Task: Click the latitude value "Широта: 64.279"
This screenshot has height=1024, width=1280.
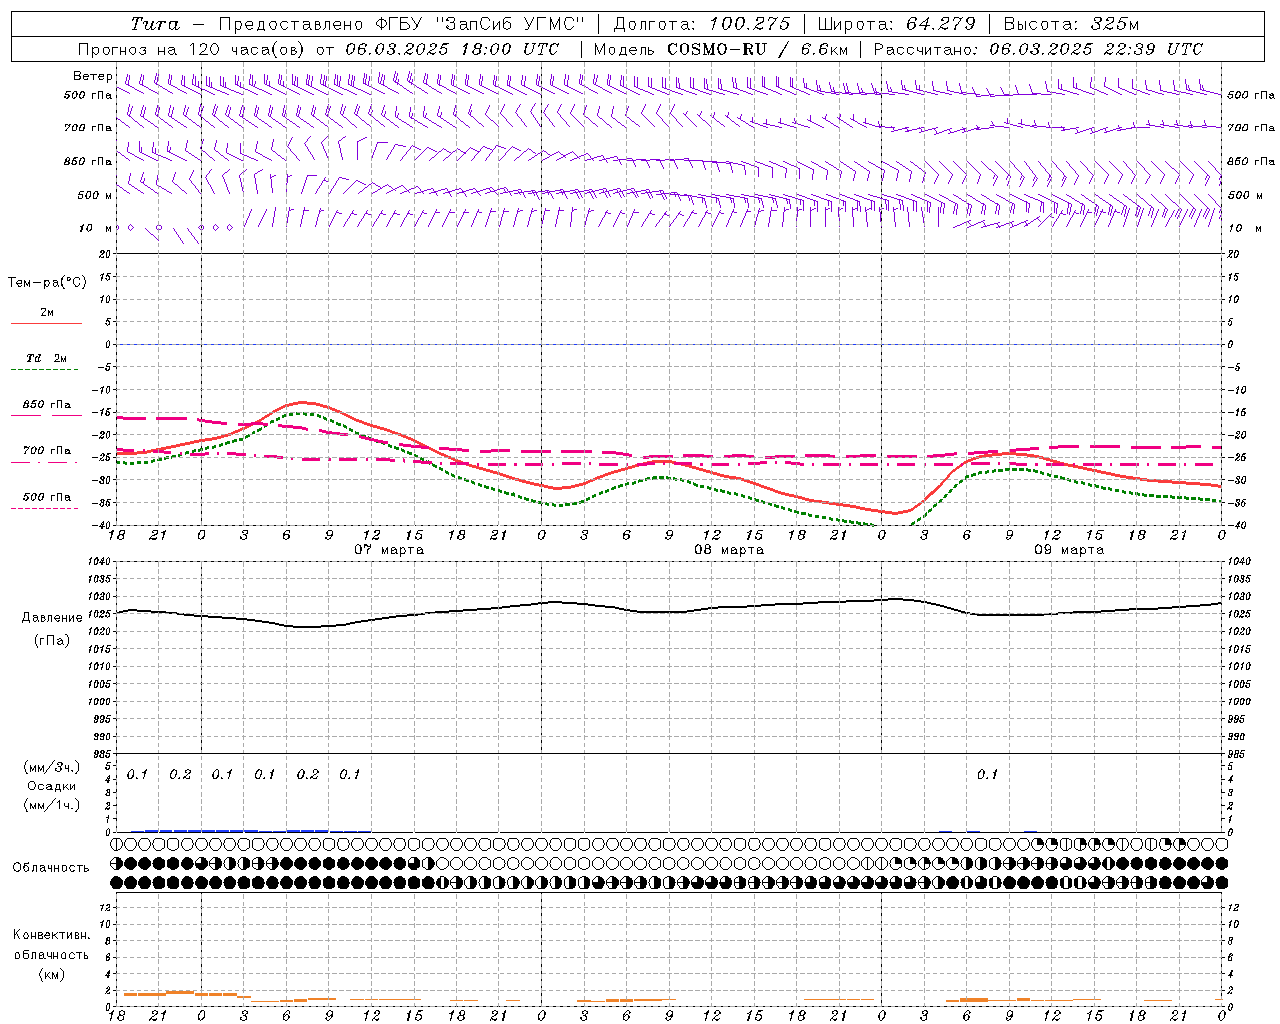Action: [x=896, y=24]
